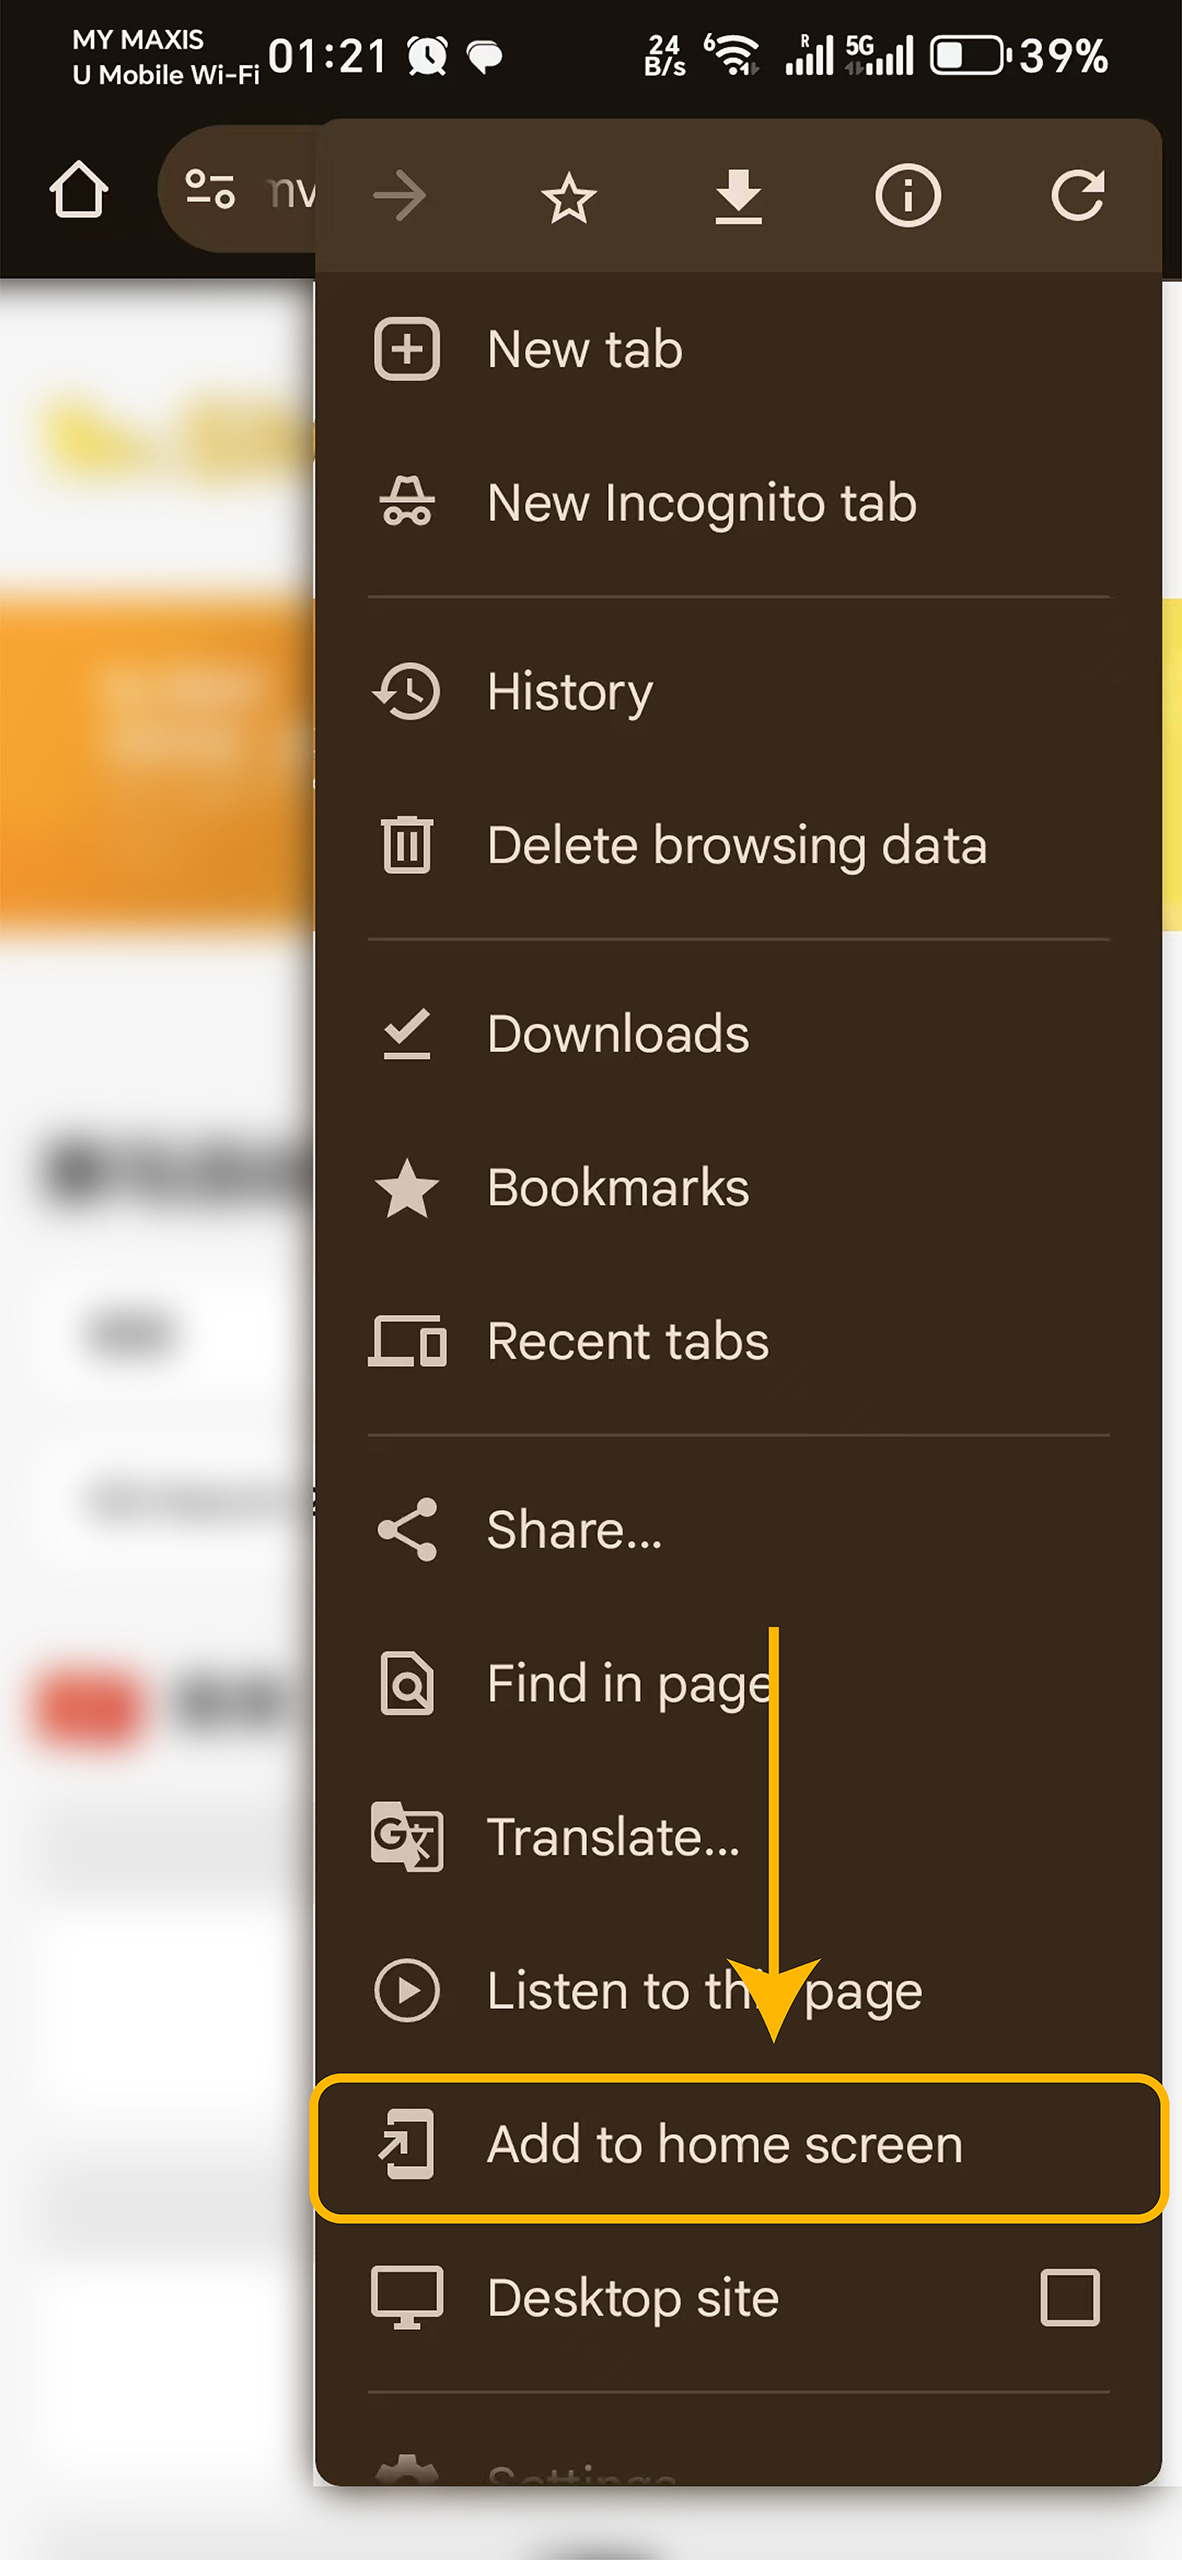Open the Downloads list
Image resolution: width=1182 pixels, height=2560 pixels.
617,1034
